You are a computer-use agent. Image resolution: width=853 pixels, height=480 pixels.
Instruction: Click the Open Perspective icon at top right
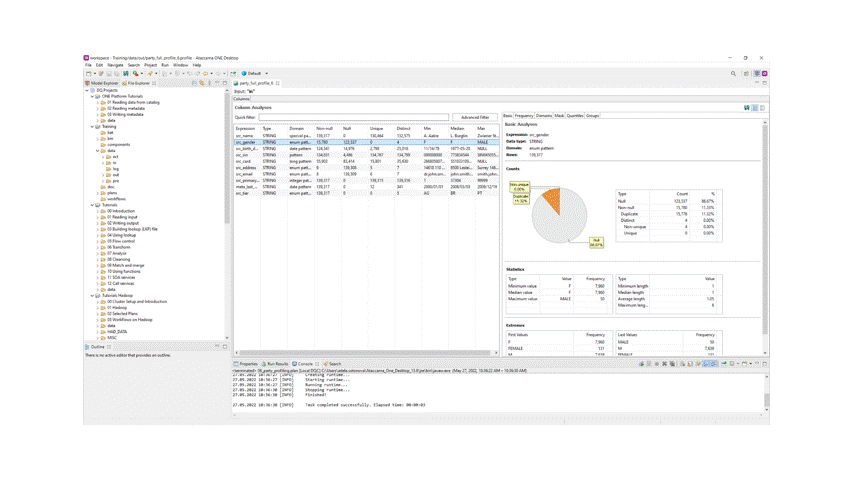click(x=746, y=73)
